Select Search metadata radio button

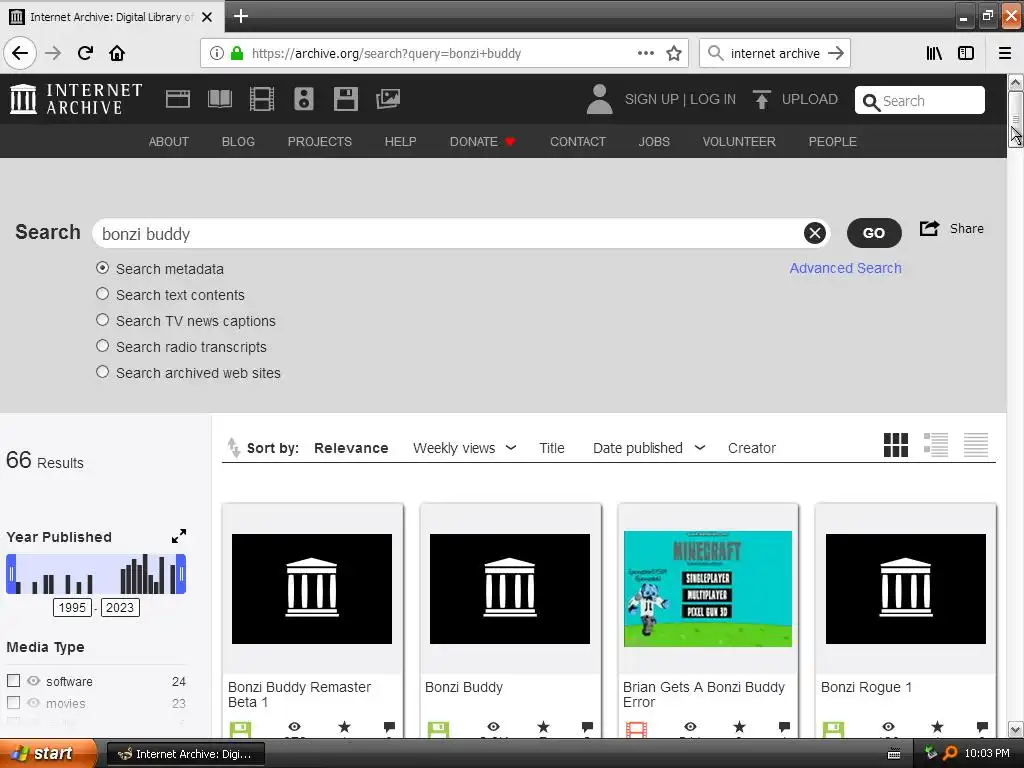tap(103, 268)
